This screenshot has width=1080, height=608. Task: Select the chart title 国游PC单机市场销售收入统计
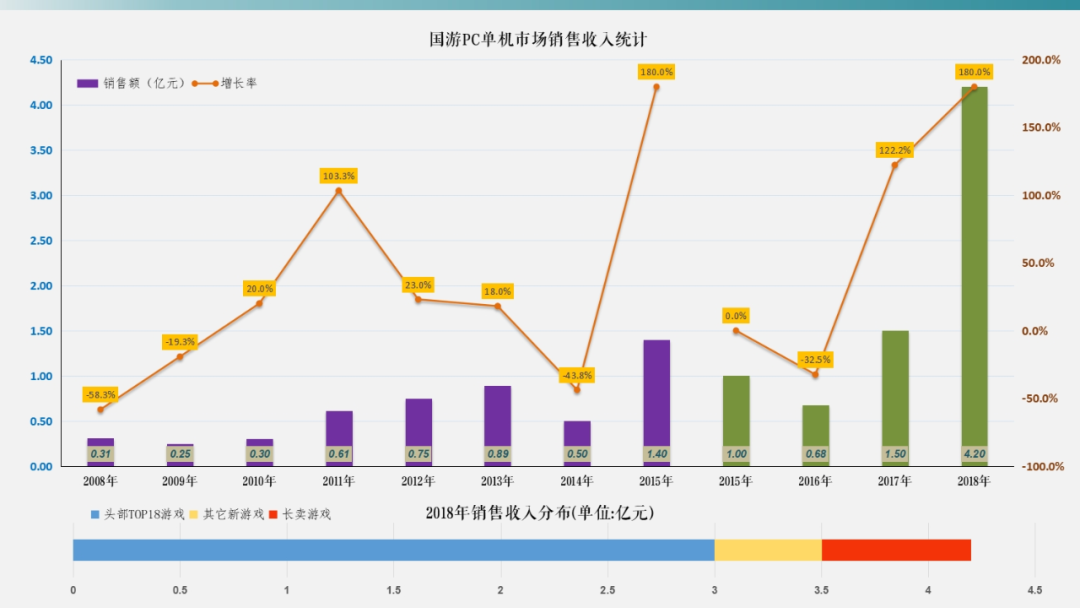[x=538, y=40]
